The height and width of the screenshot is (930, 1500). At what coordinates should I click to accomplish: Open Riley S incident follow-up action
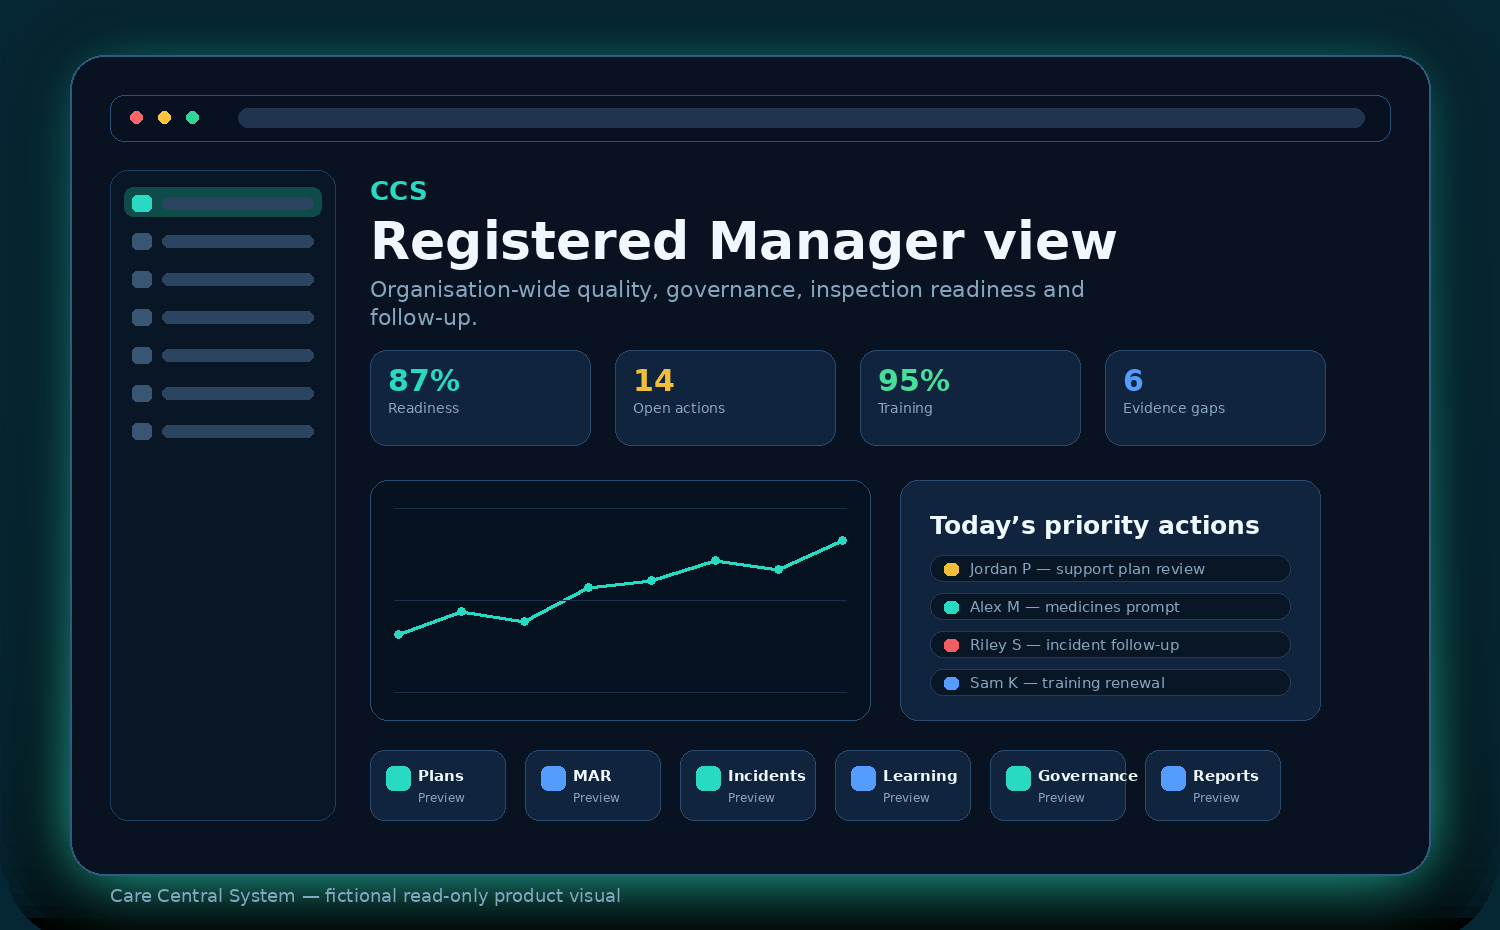click(x=1110, y=645)
